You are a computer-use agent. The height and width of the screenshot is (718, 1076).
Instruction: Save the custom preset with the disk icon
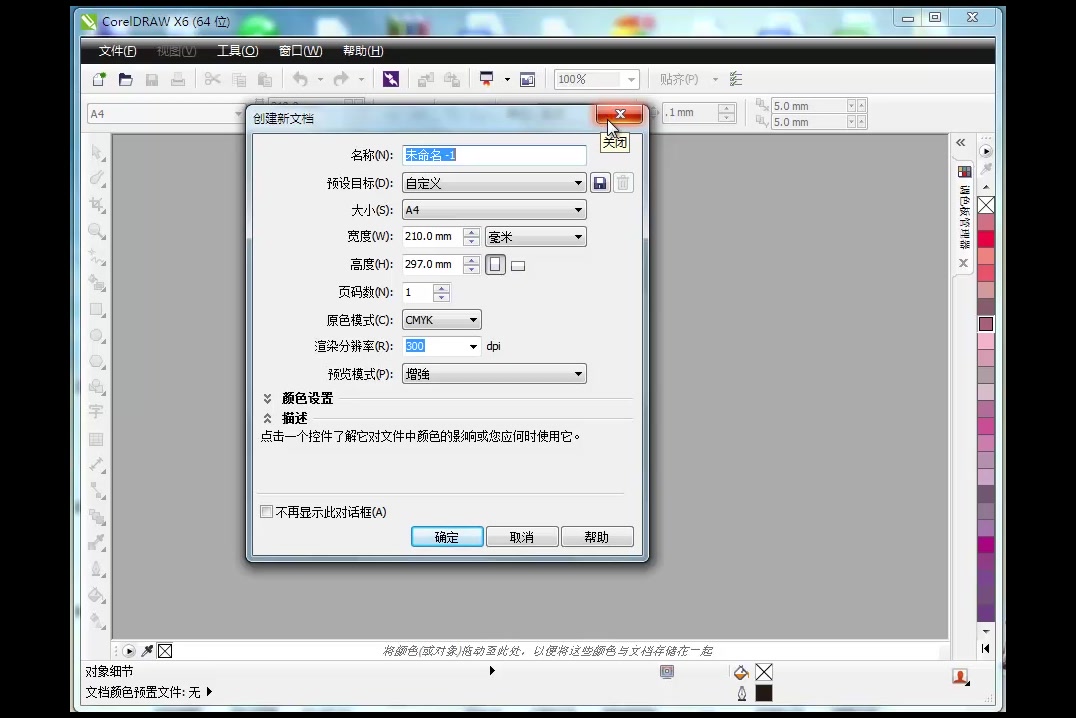(x=600, y=182)
